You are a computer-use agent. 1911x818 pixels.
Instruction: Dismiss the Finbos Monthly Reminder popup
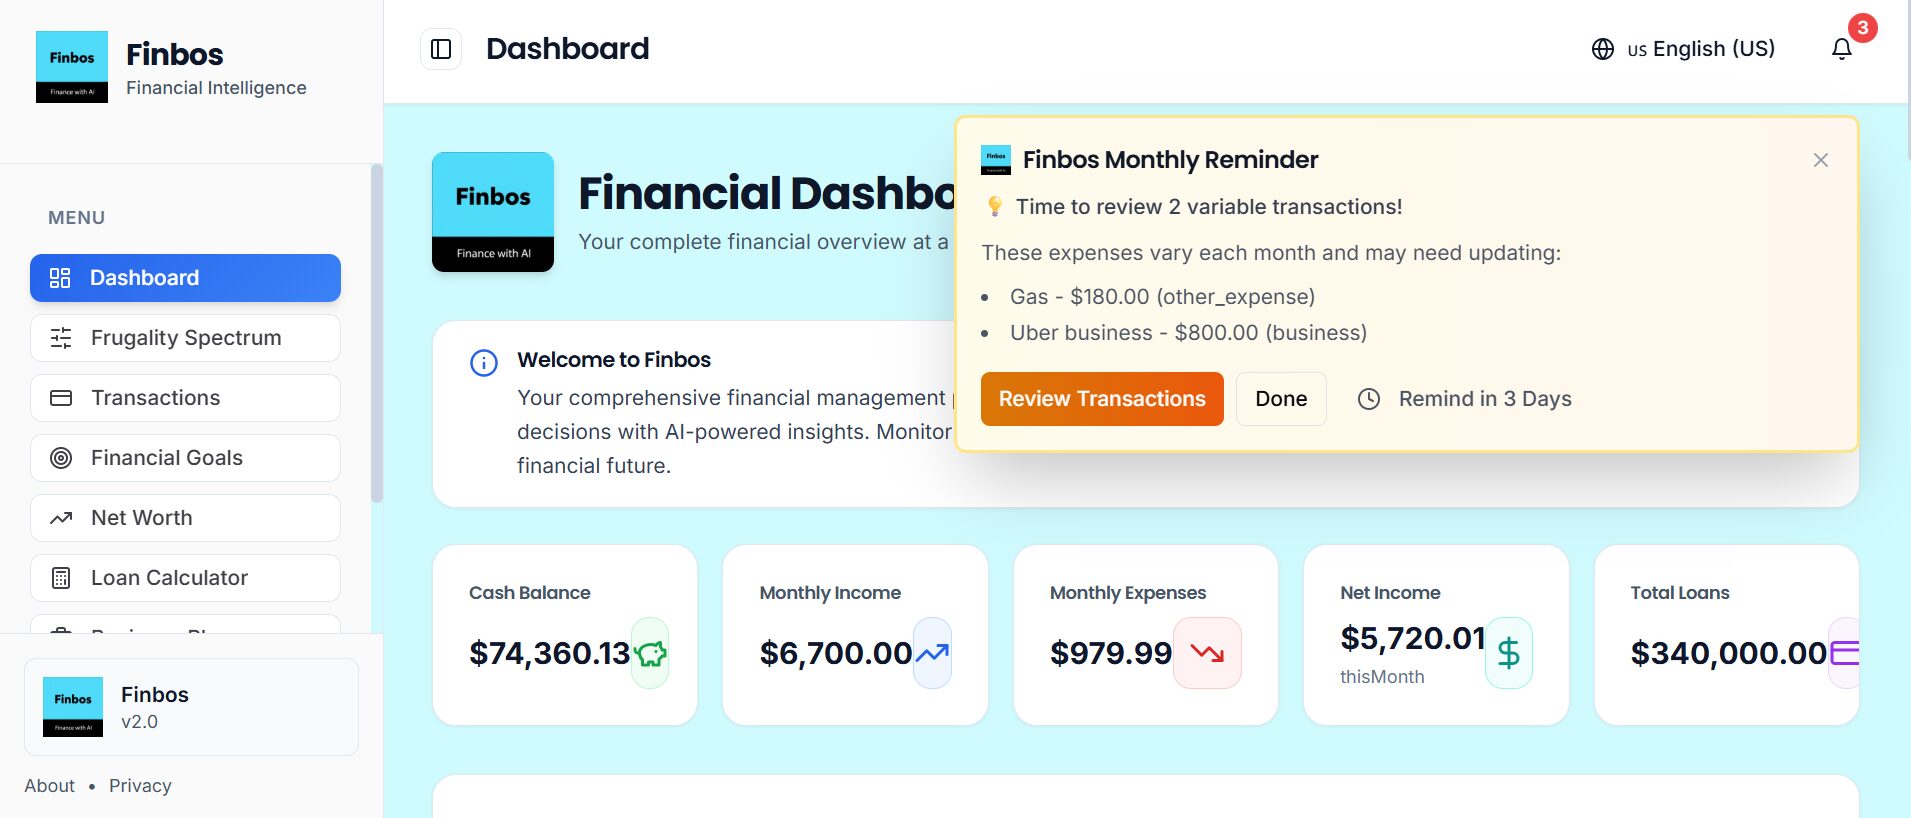(x=1820, y=160)
